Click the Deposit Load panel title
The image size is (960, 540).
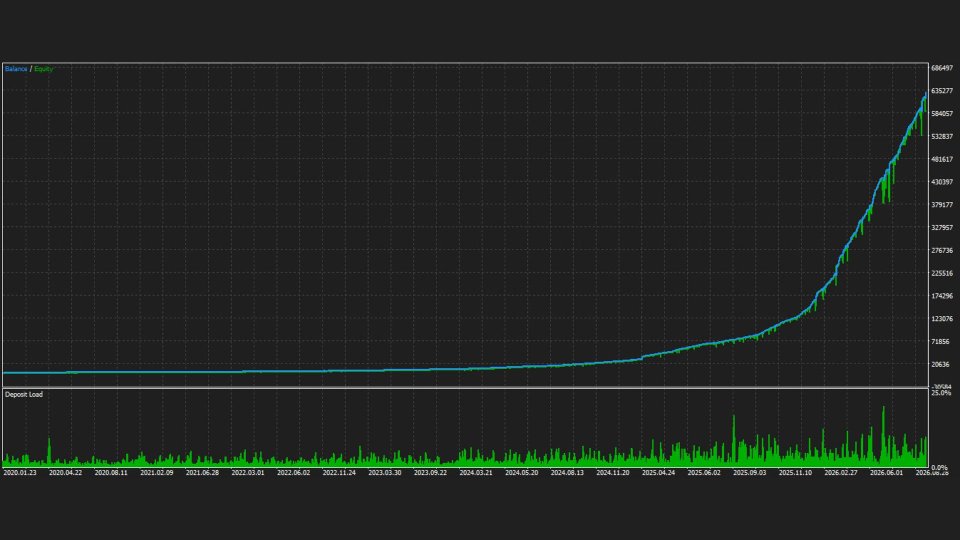coord(24,394)
